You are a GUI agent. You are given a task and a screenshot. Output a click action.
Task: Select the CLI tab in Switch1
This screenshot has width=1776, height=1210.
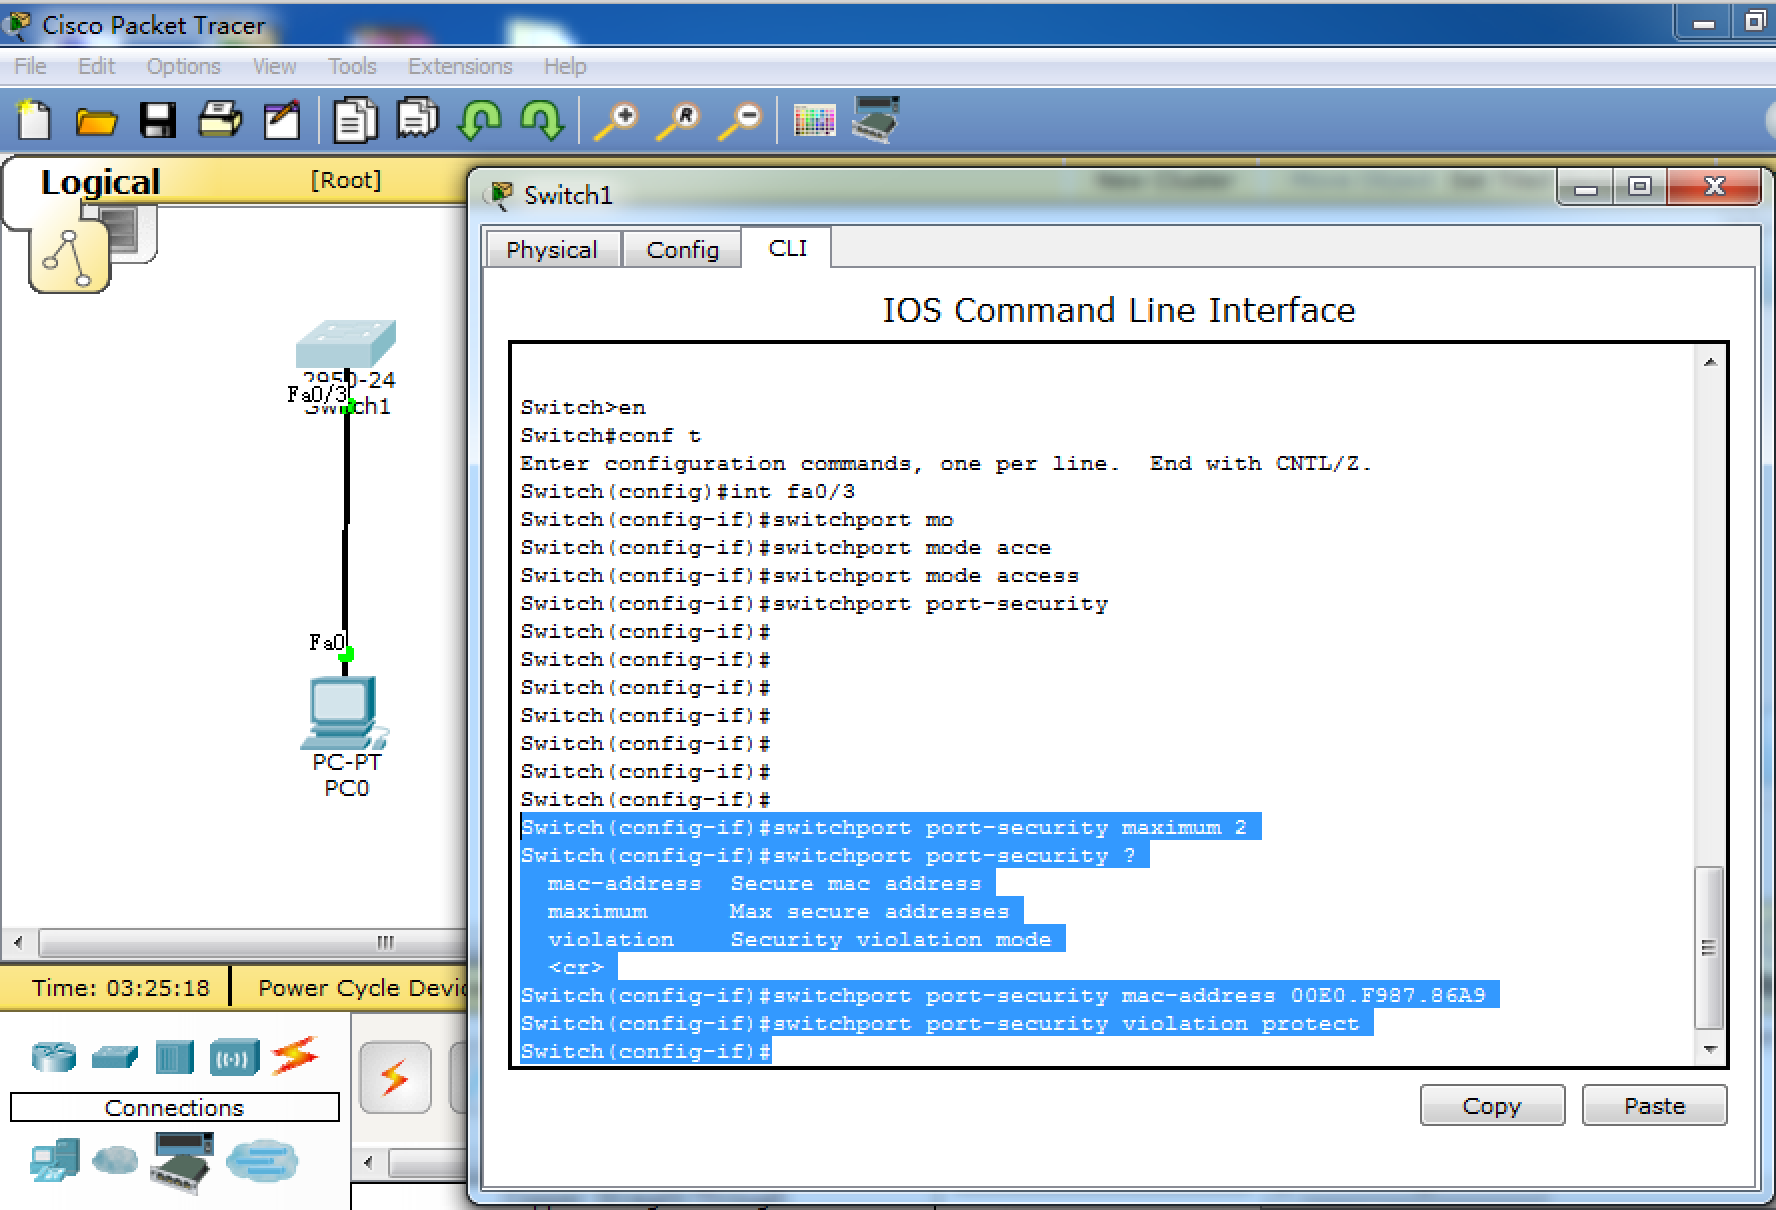[787, 248]
